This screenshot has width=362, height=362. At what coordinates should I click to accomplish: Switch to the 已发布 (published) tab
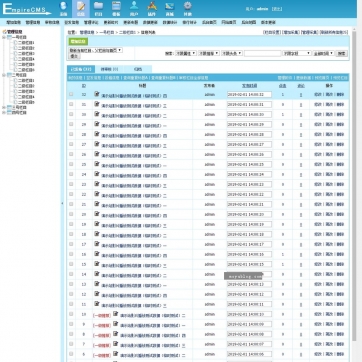[x=81, y=69]
